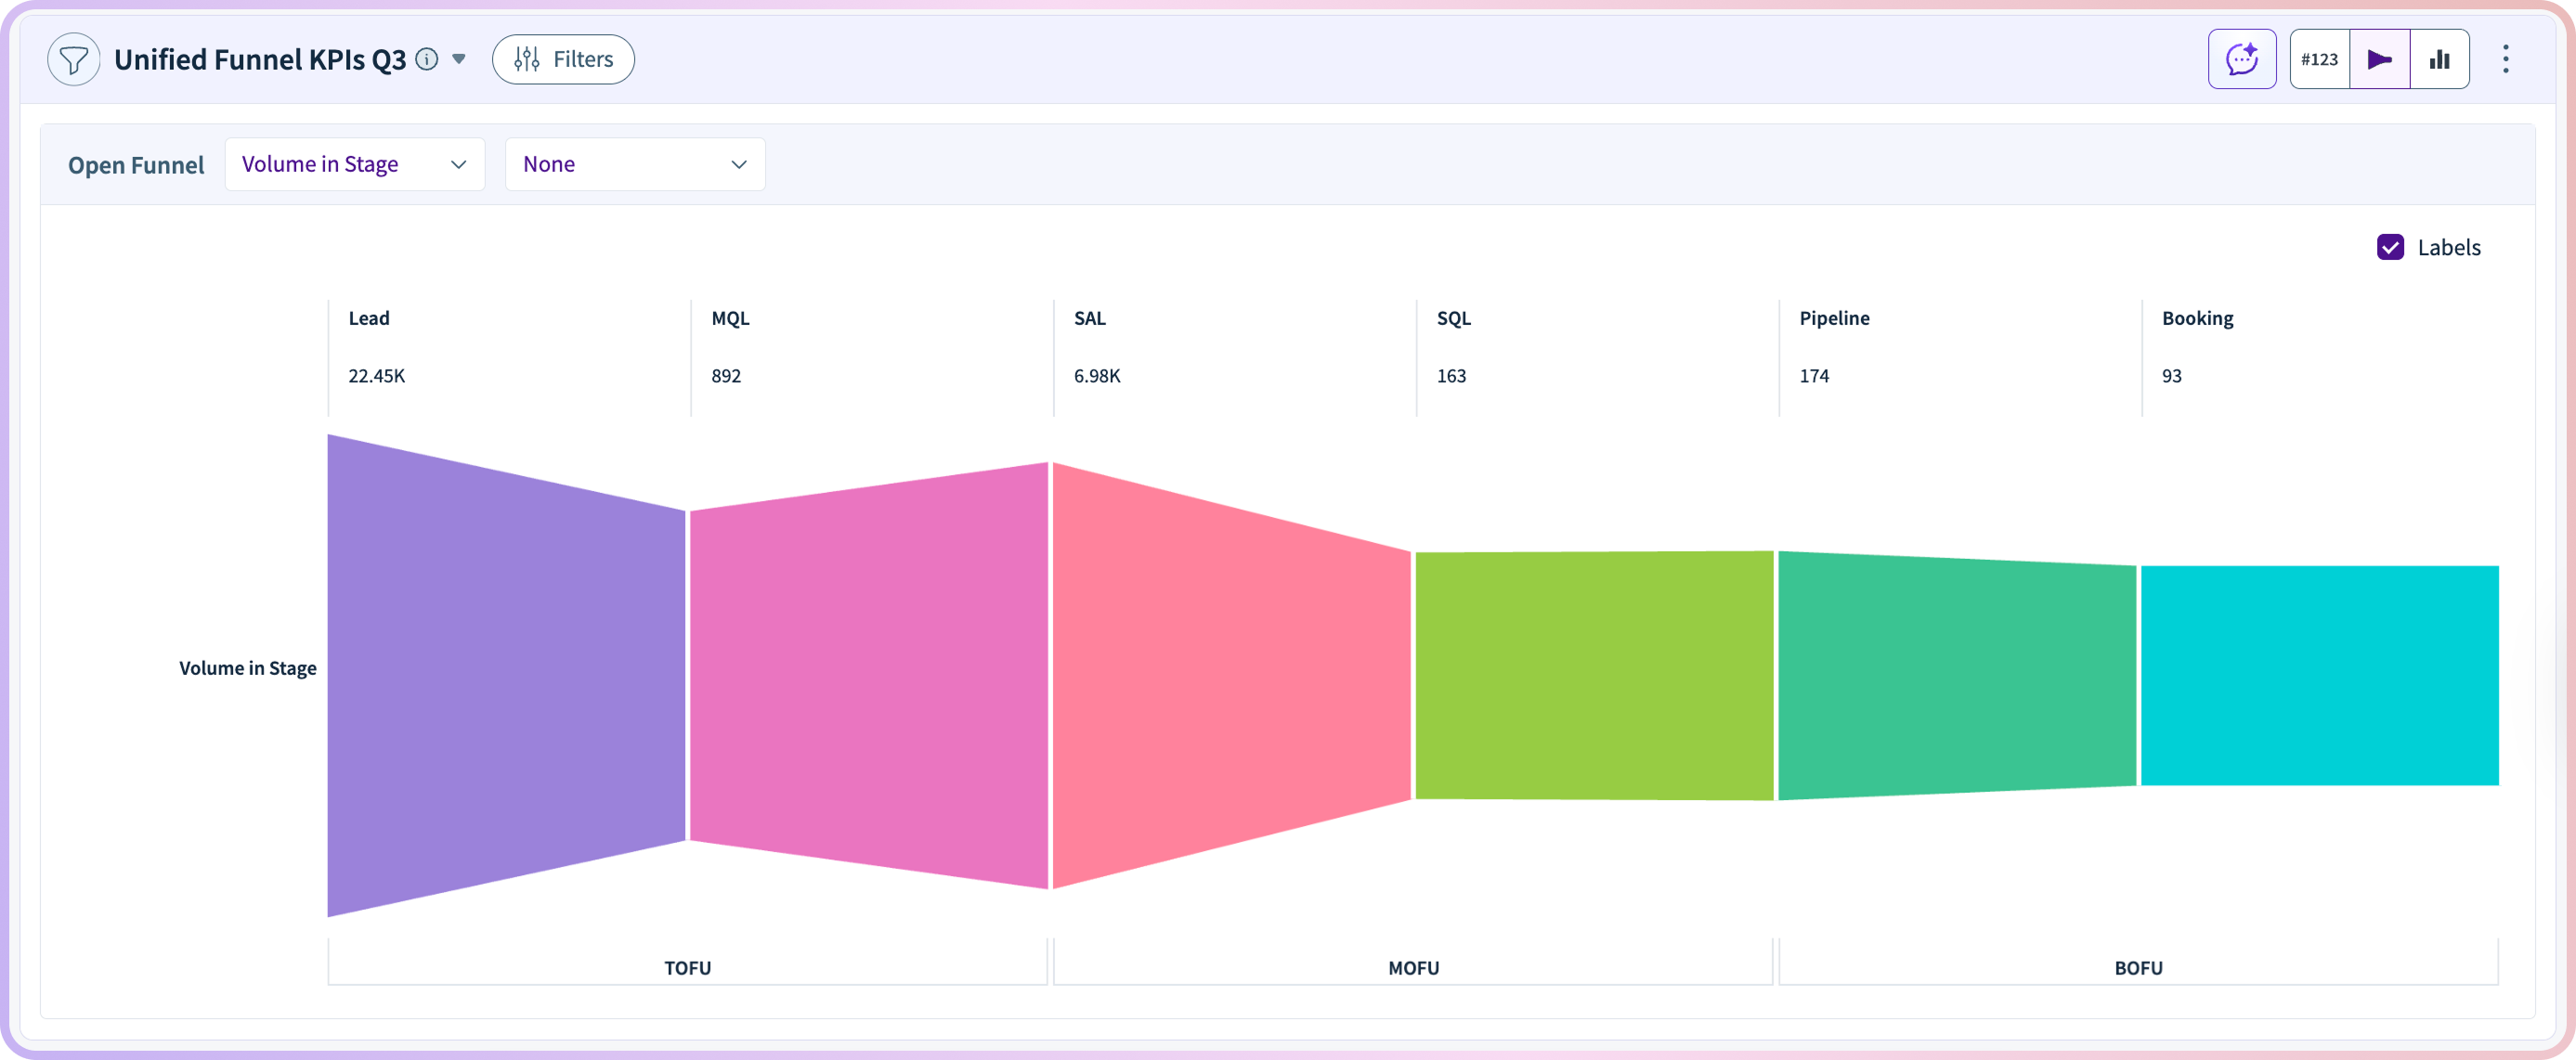2576x1060 pixels.
Task: Switch to the #123 number view
Action: [2319, 59]
